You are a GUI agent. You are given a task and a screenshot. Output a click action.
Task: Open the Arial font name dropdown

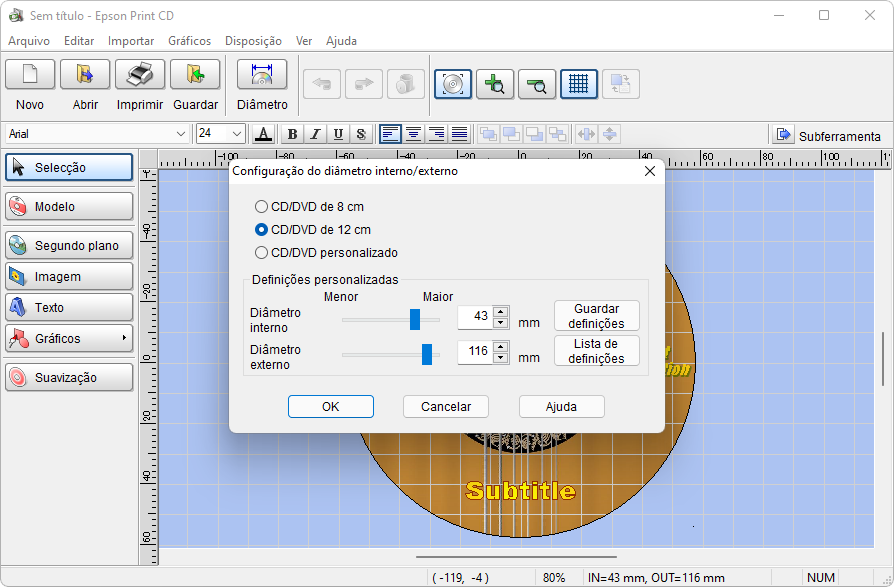click(x=181, y=134)
